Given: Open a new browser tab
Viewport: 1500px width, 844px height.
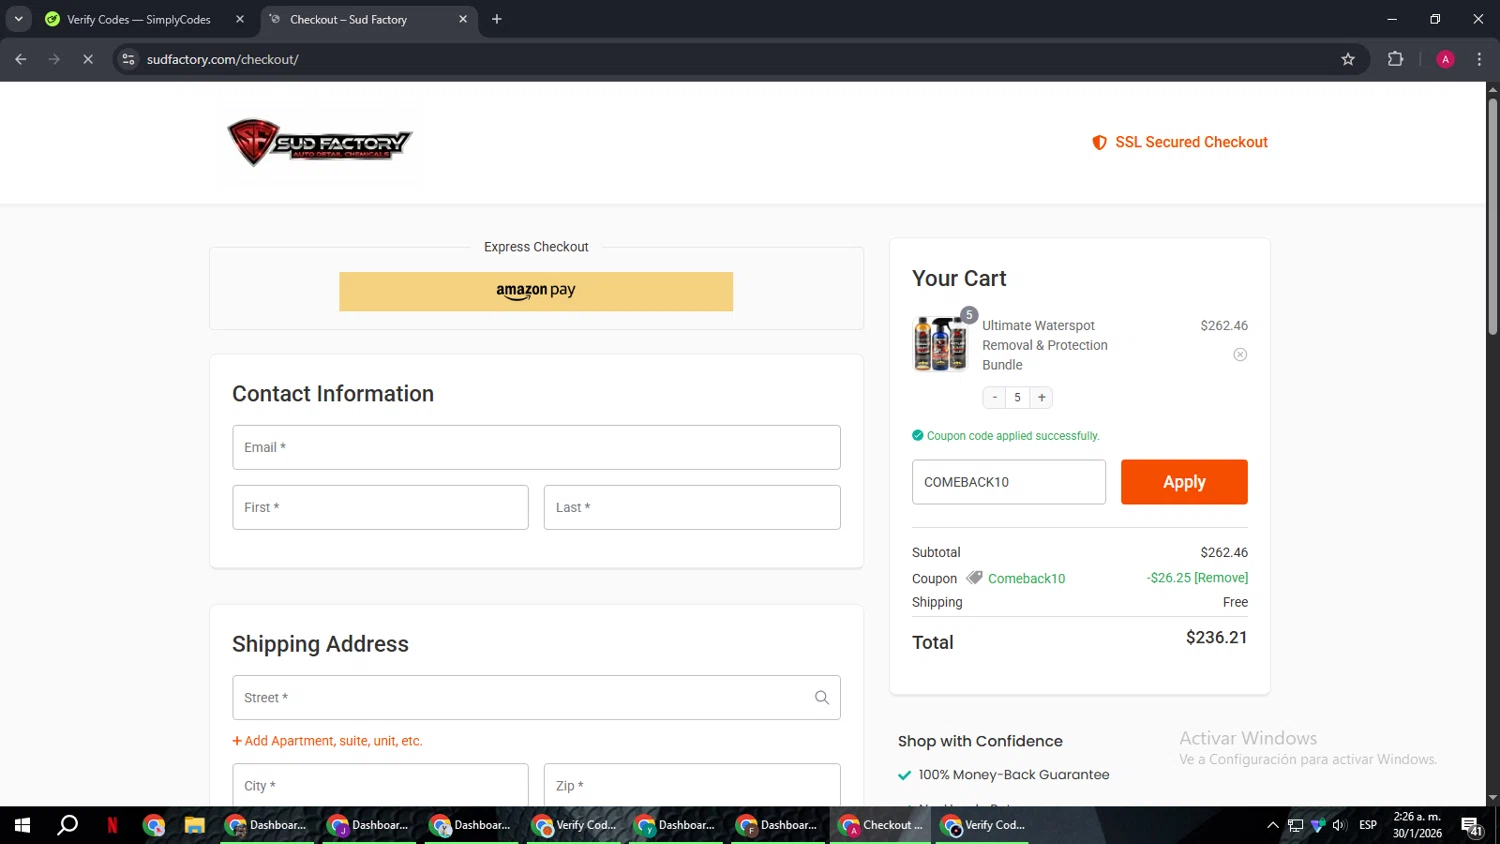Looking at the screenshot, I should tap(497, 19).
